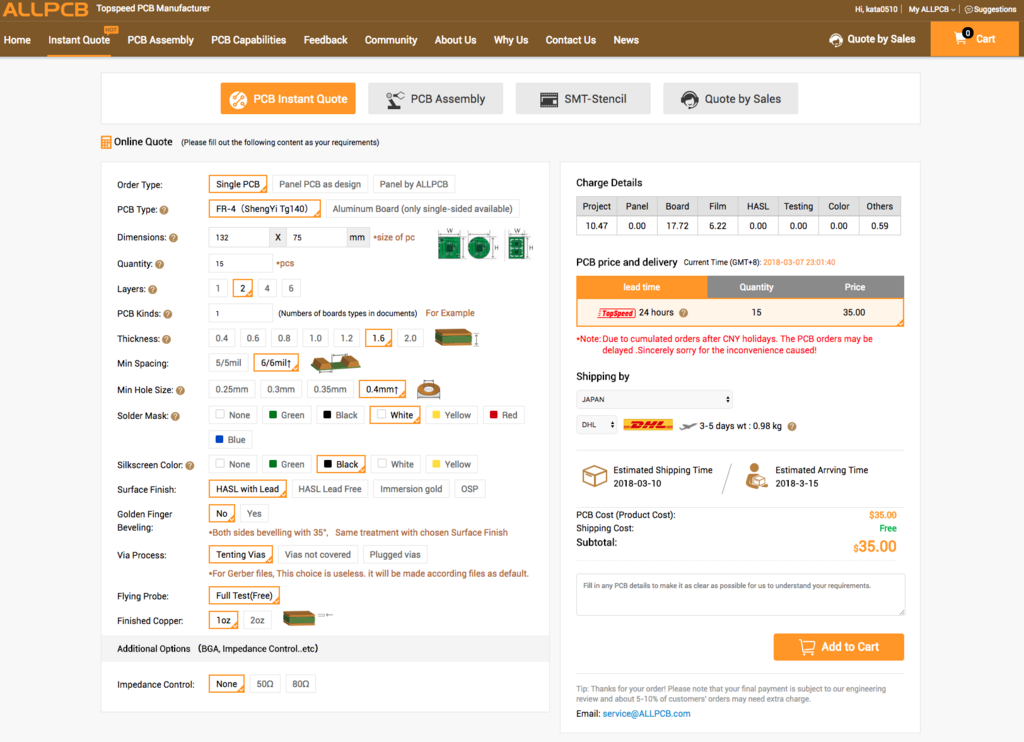Select Green solder mask color
Viewport: 1024px width, 742px height.
pos(287,415)
